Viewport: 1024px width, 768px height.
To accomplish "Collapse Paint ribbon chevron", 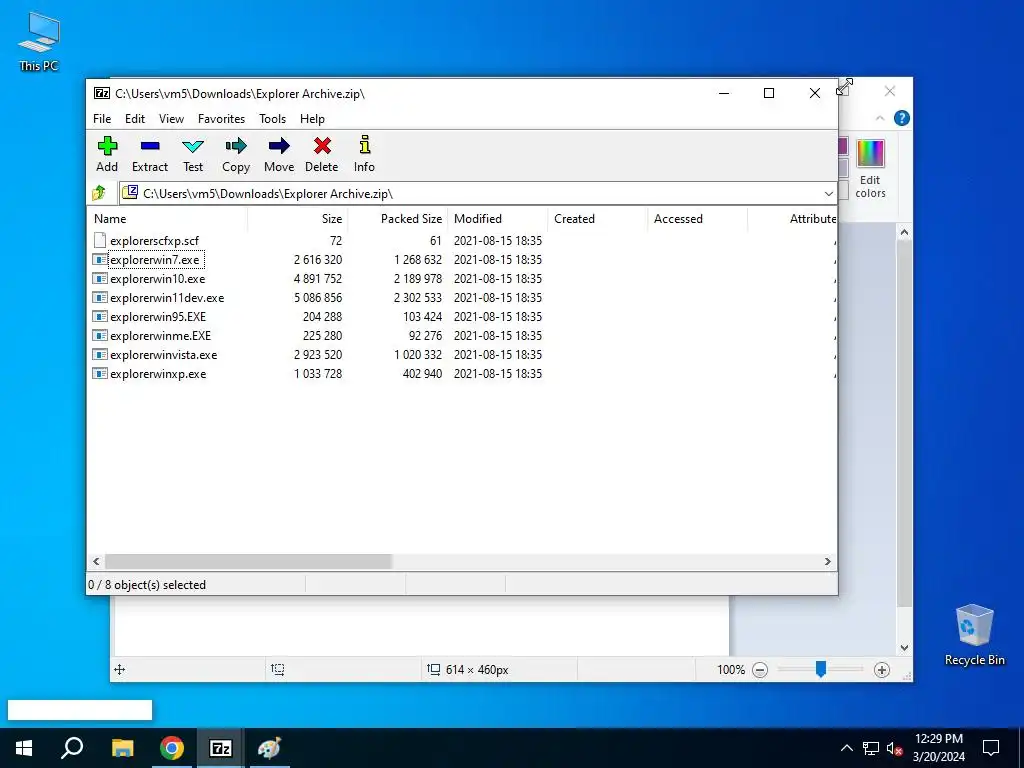I will coord(880,118).
